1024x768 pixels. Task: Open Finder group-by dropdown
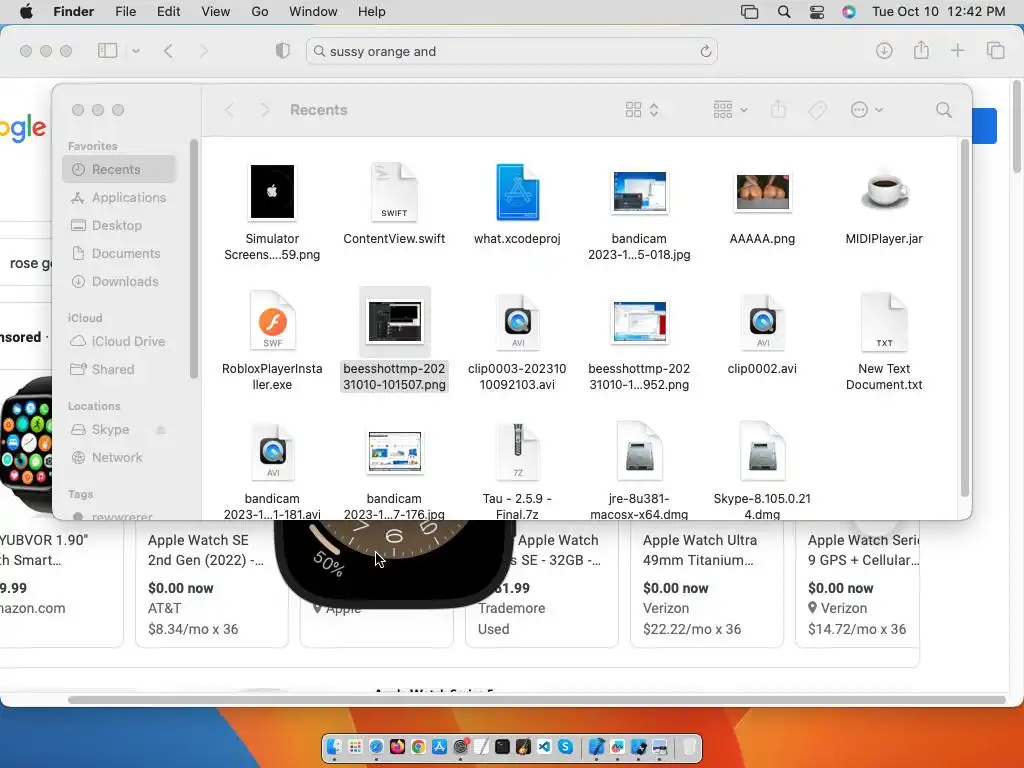click(x=730, y=110)
